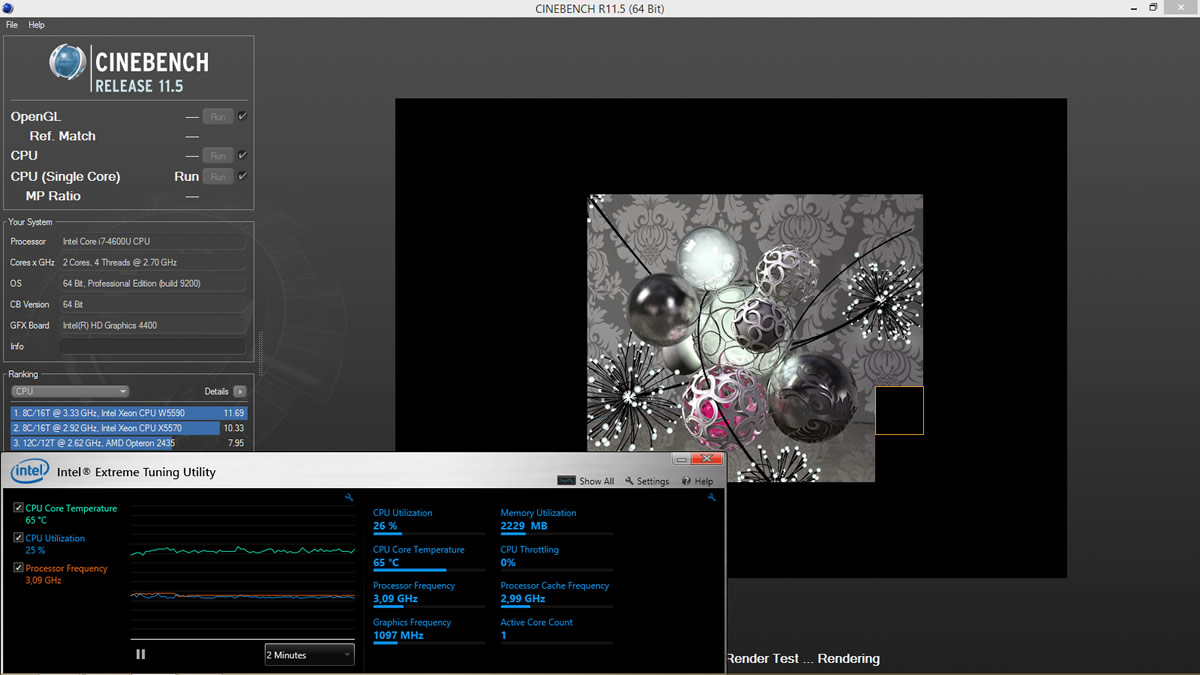Click the Cinebench title bar app icon

(9, 8)
